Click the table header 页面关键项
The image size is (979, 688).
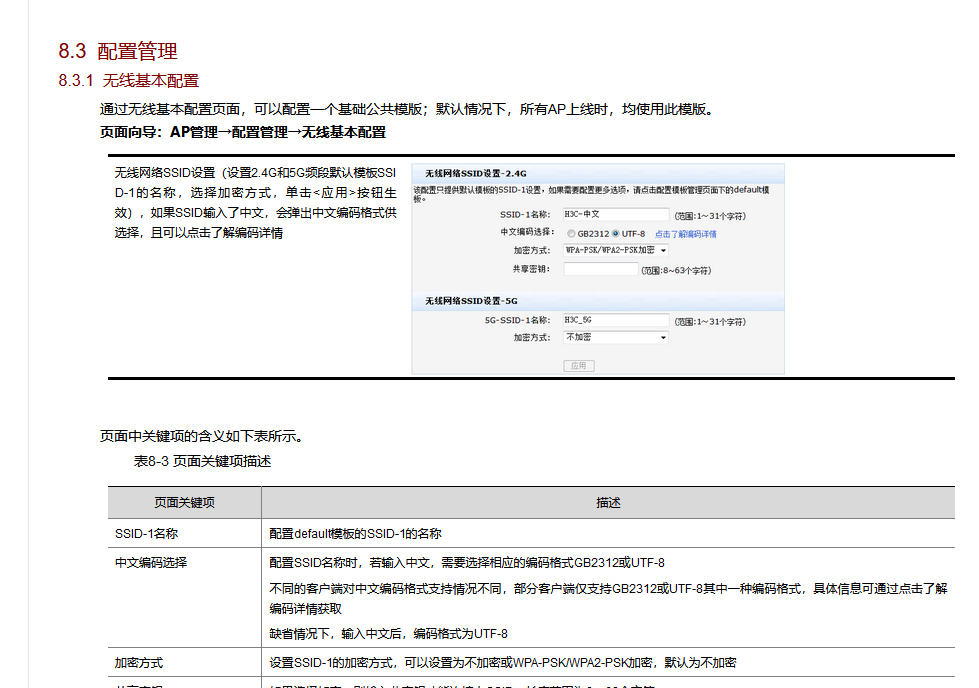point(184,503)
